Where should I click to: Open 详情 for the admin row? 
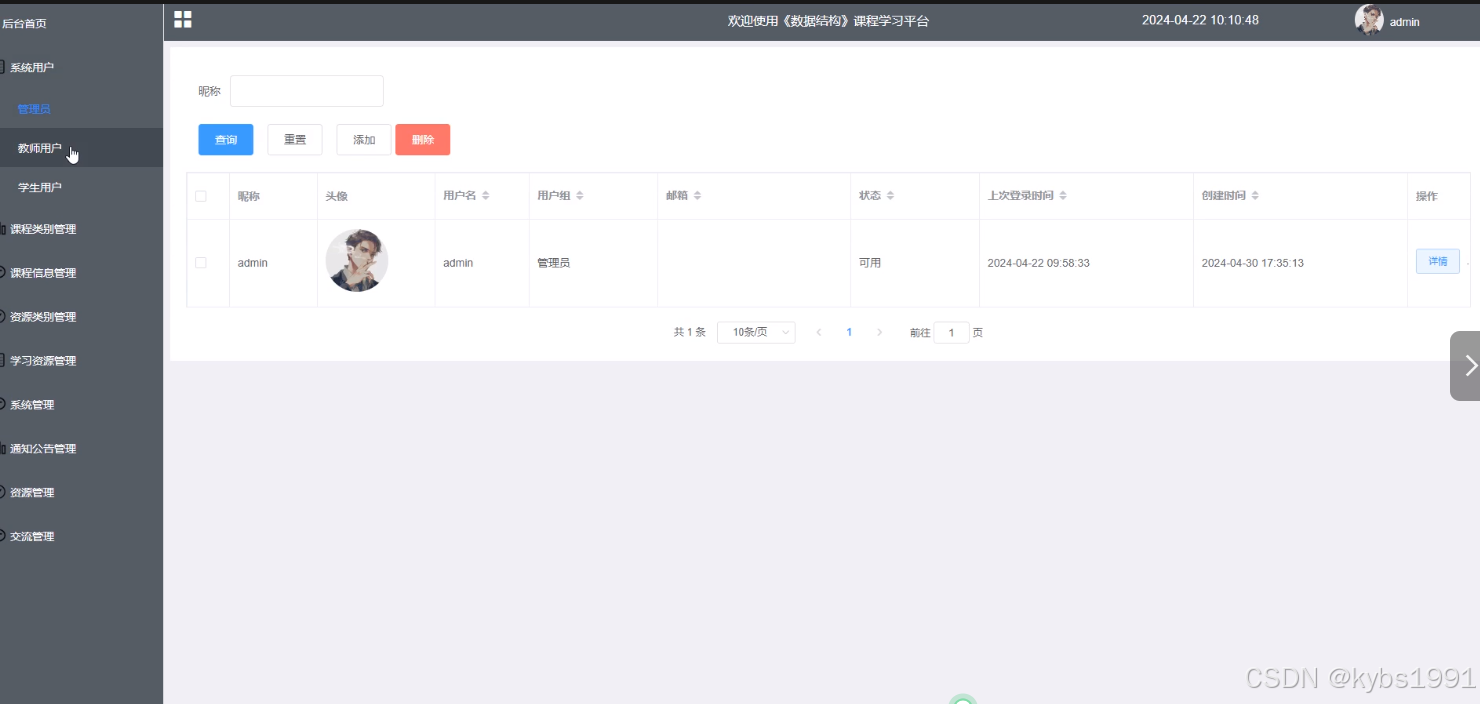(1437, 262)
